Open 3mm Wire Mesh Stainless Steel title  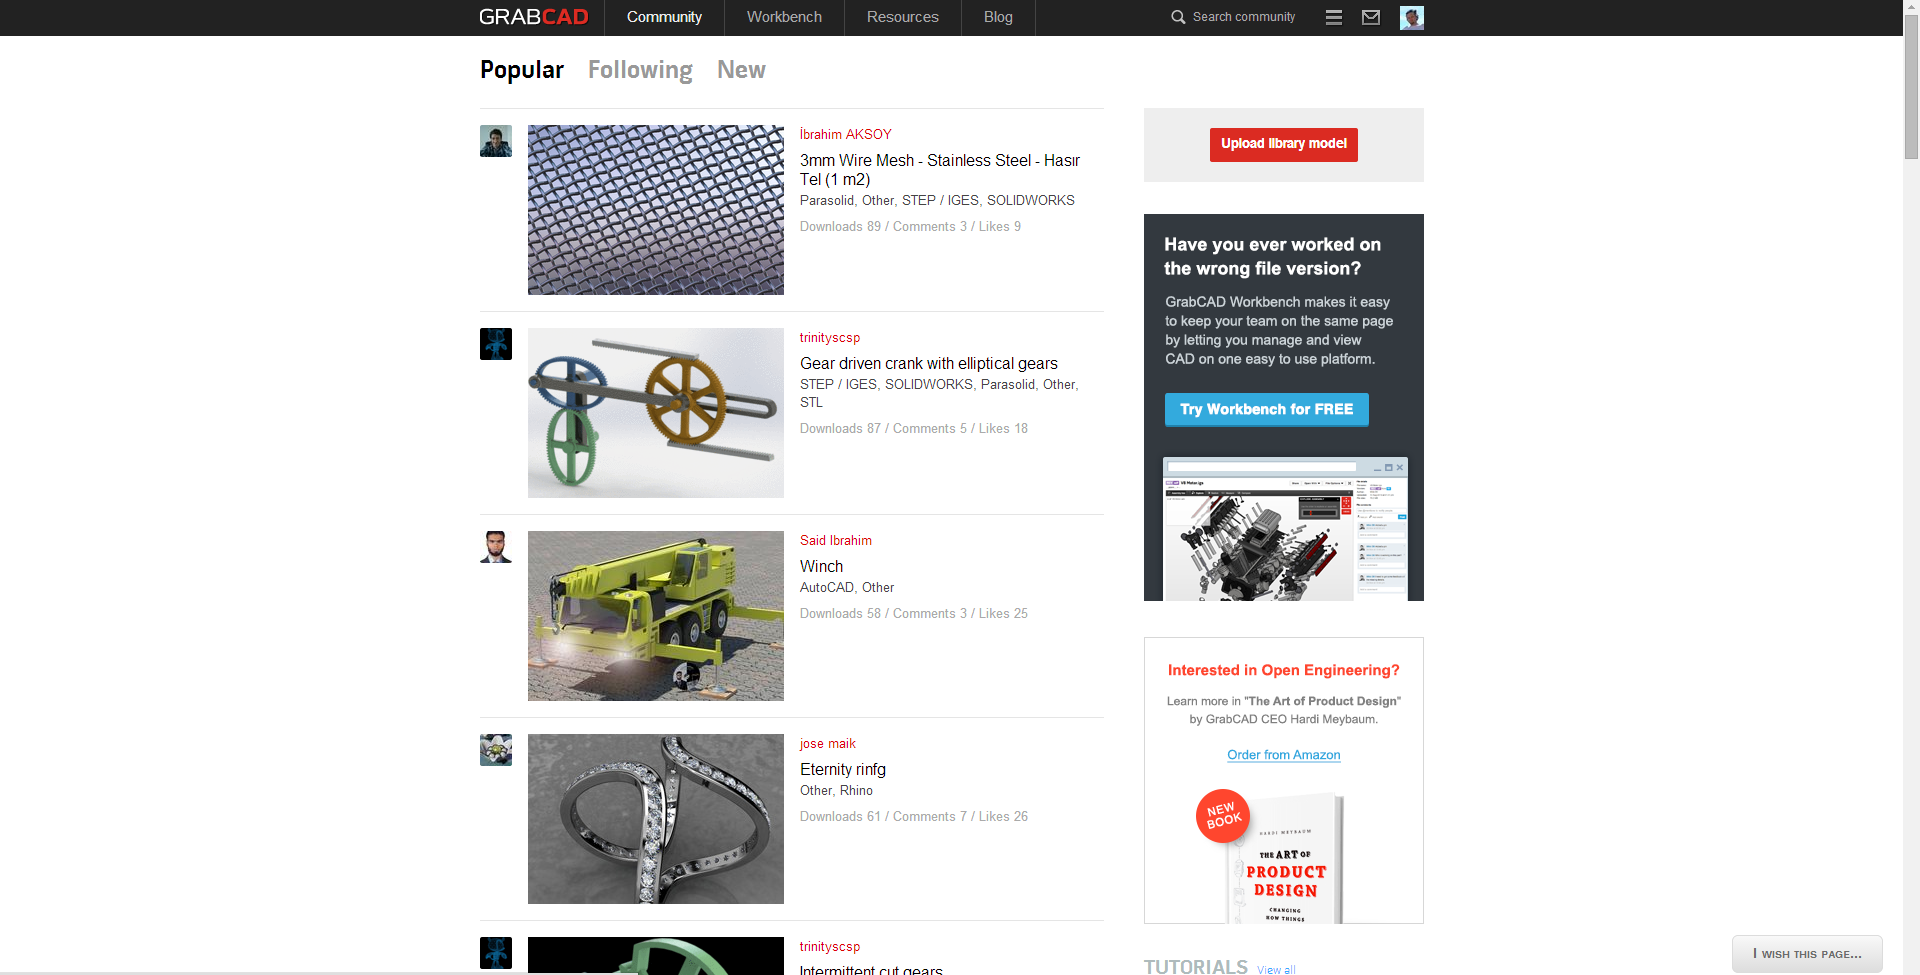pos(940,170)
